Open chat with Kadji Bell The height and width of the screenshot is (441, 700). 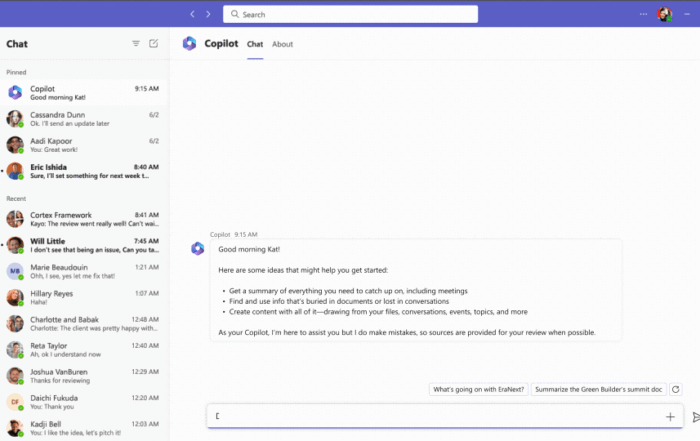83,428
